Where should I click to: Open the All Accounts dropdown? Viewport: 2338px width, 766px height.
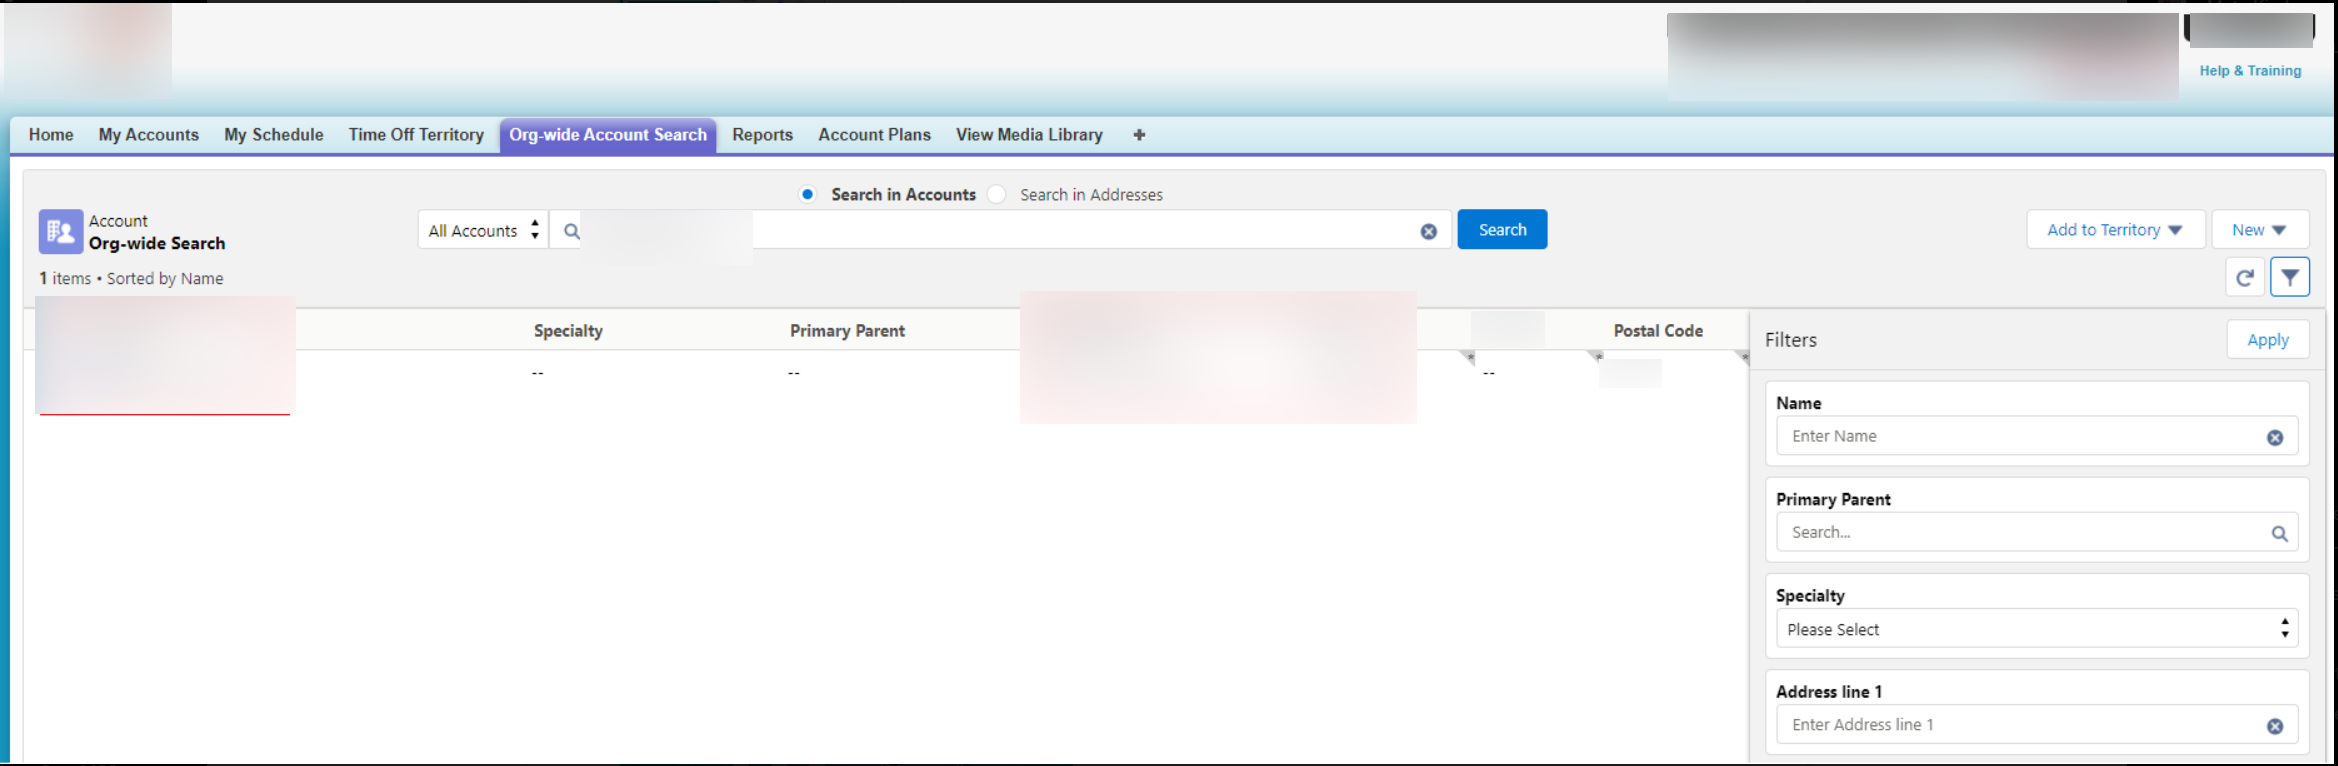click(483, 231)
